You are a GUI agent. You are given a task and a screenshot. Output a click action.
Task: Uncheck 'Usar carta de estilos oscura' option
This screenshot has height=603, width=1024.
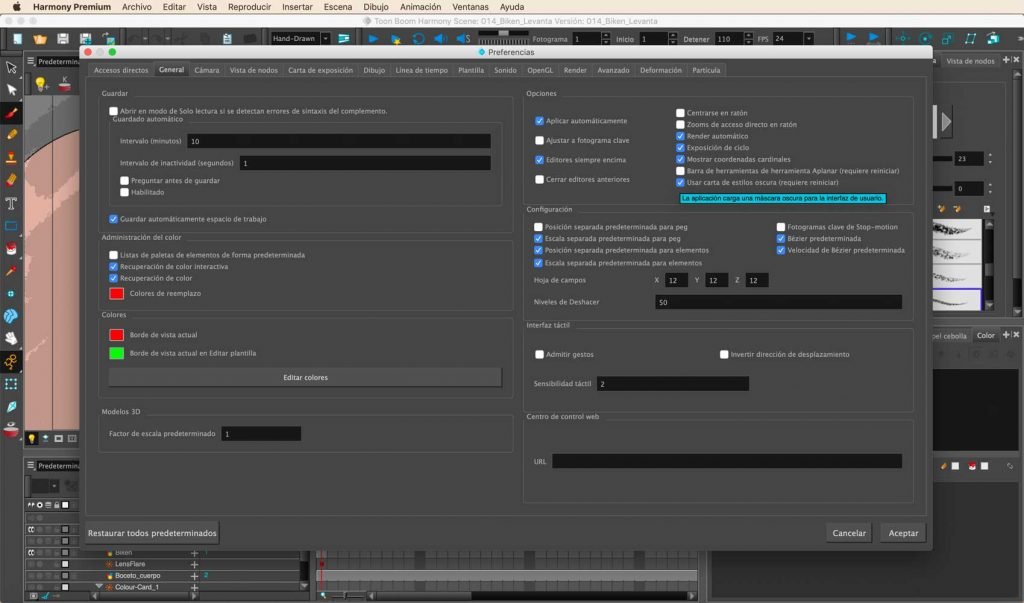tap(680, 182)
